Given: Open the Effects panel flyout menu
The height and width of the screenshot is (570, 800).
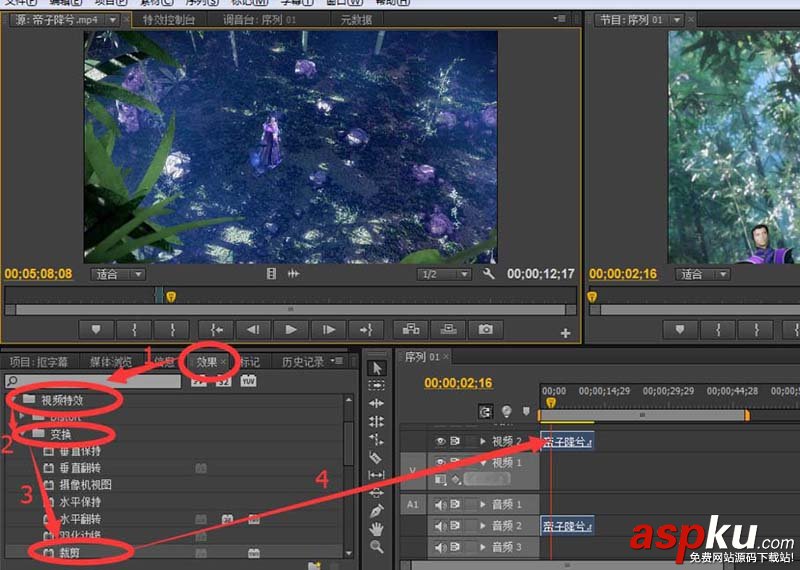Looking at the screenshot, I should coord(337,361).
